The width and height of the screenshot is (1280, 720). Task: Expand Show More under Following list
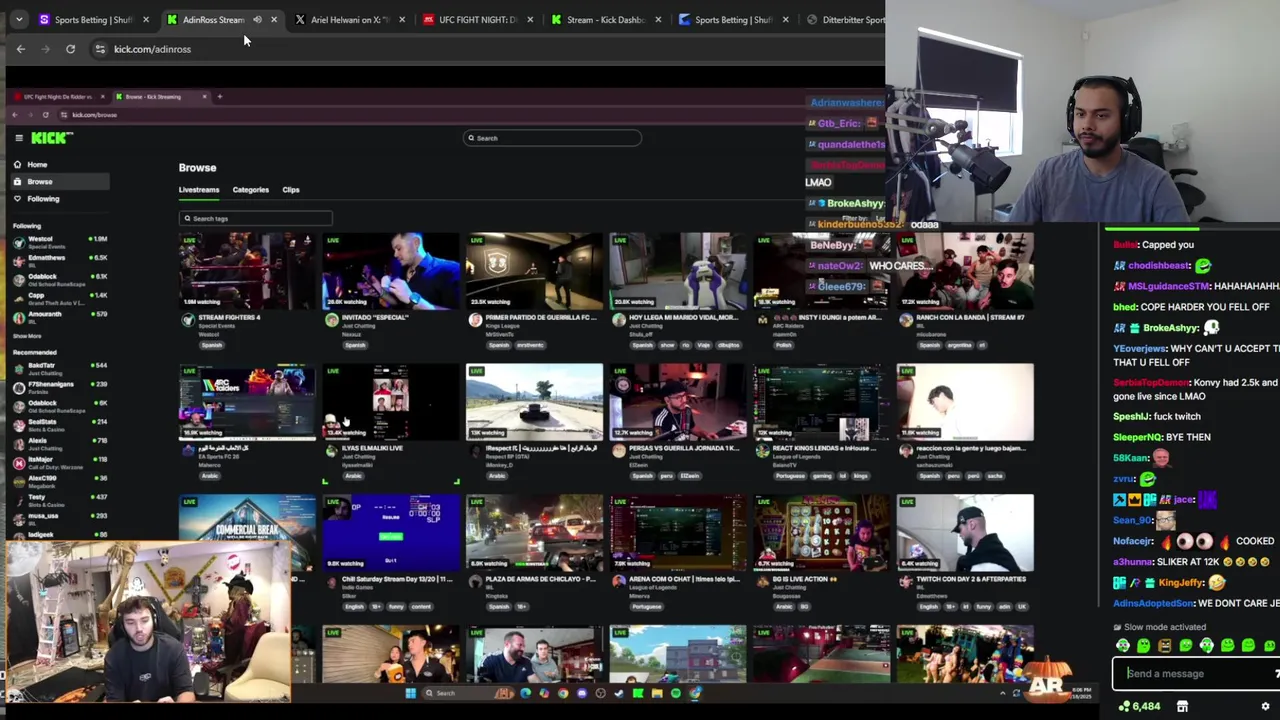coord(27,336)
